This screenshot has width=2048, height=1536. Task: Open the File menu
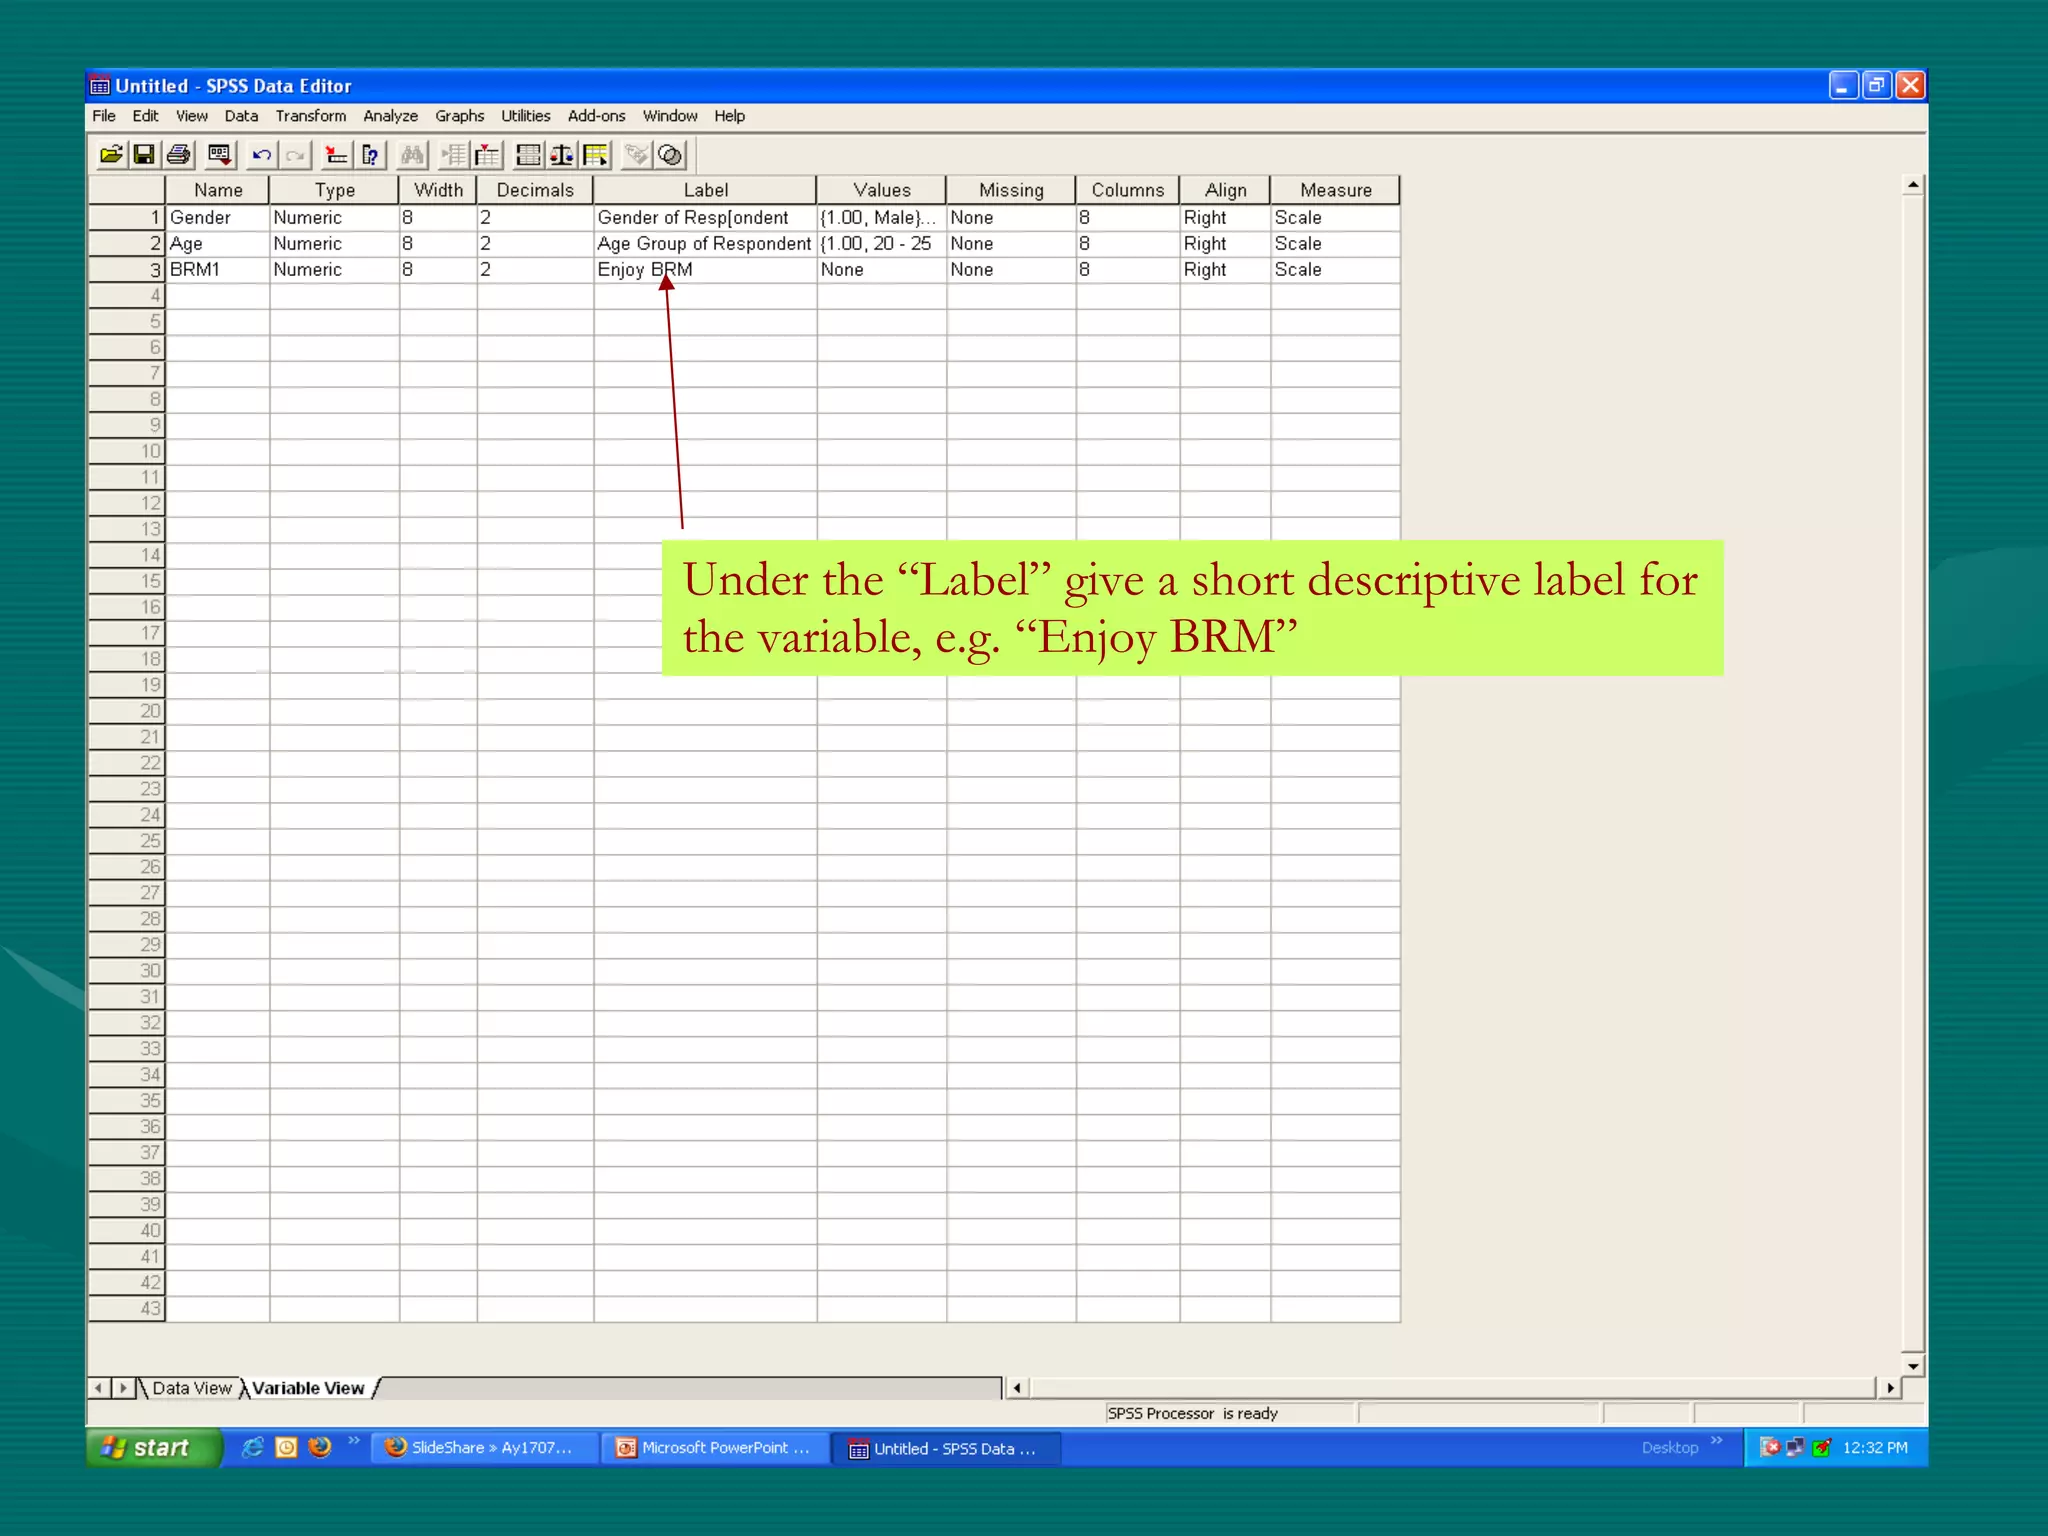[104, 116]
